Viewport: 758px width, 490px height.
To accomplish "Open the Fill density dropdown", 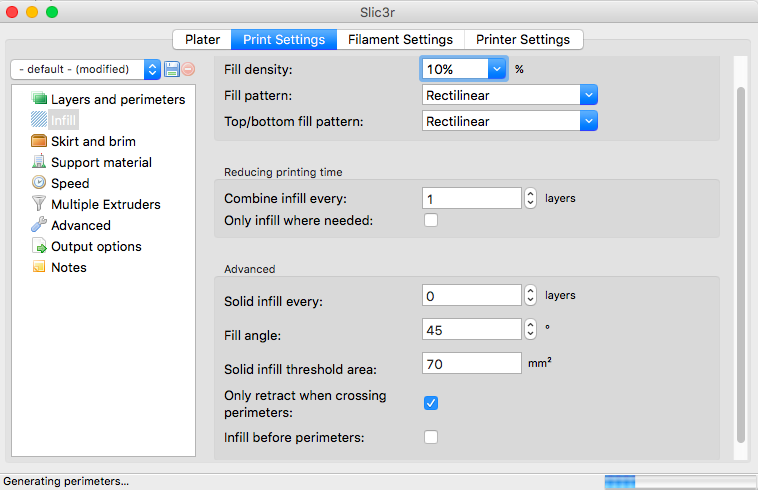I will point(498,69).
